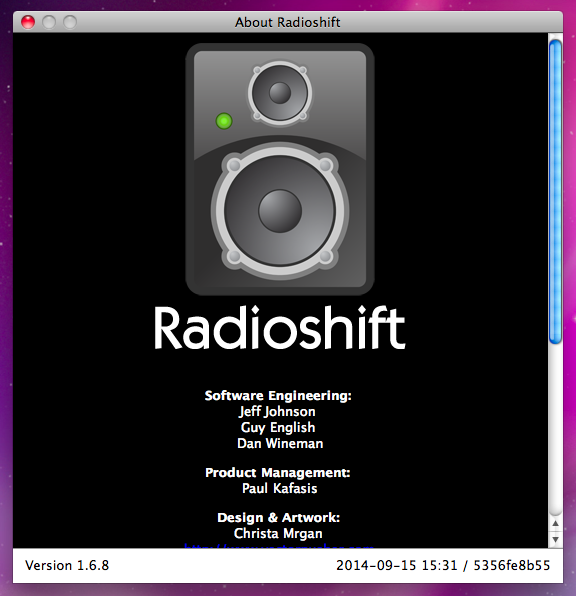Viewport: 576px width, 596px height.
Task: Click the Design & Artwork heading
Action: pyautogui.click(x=278, y=518)
